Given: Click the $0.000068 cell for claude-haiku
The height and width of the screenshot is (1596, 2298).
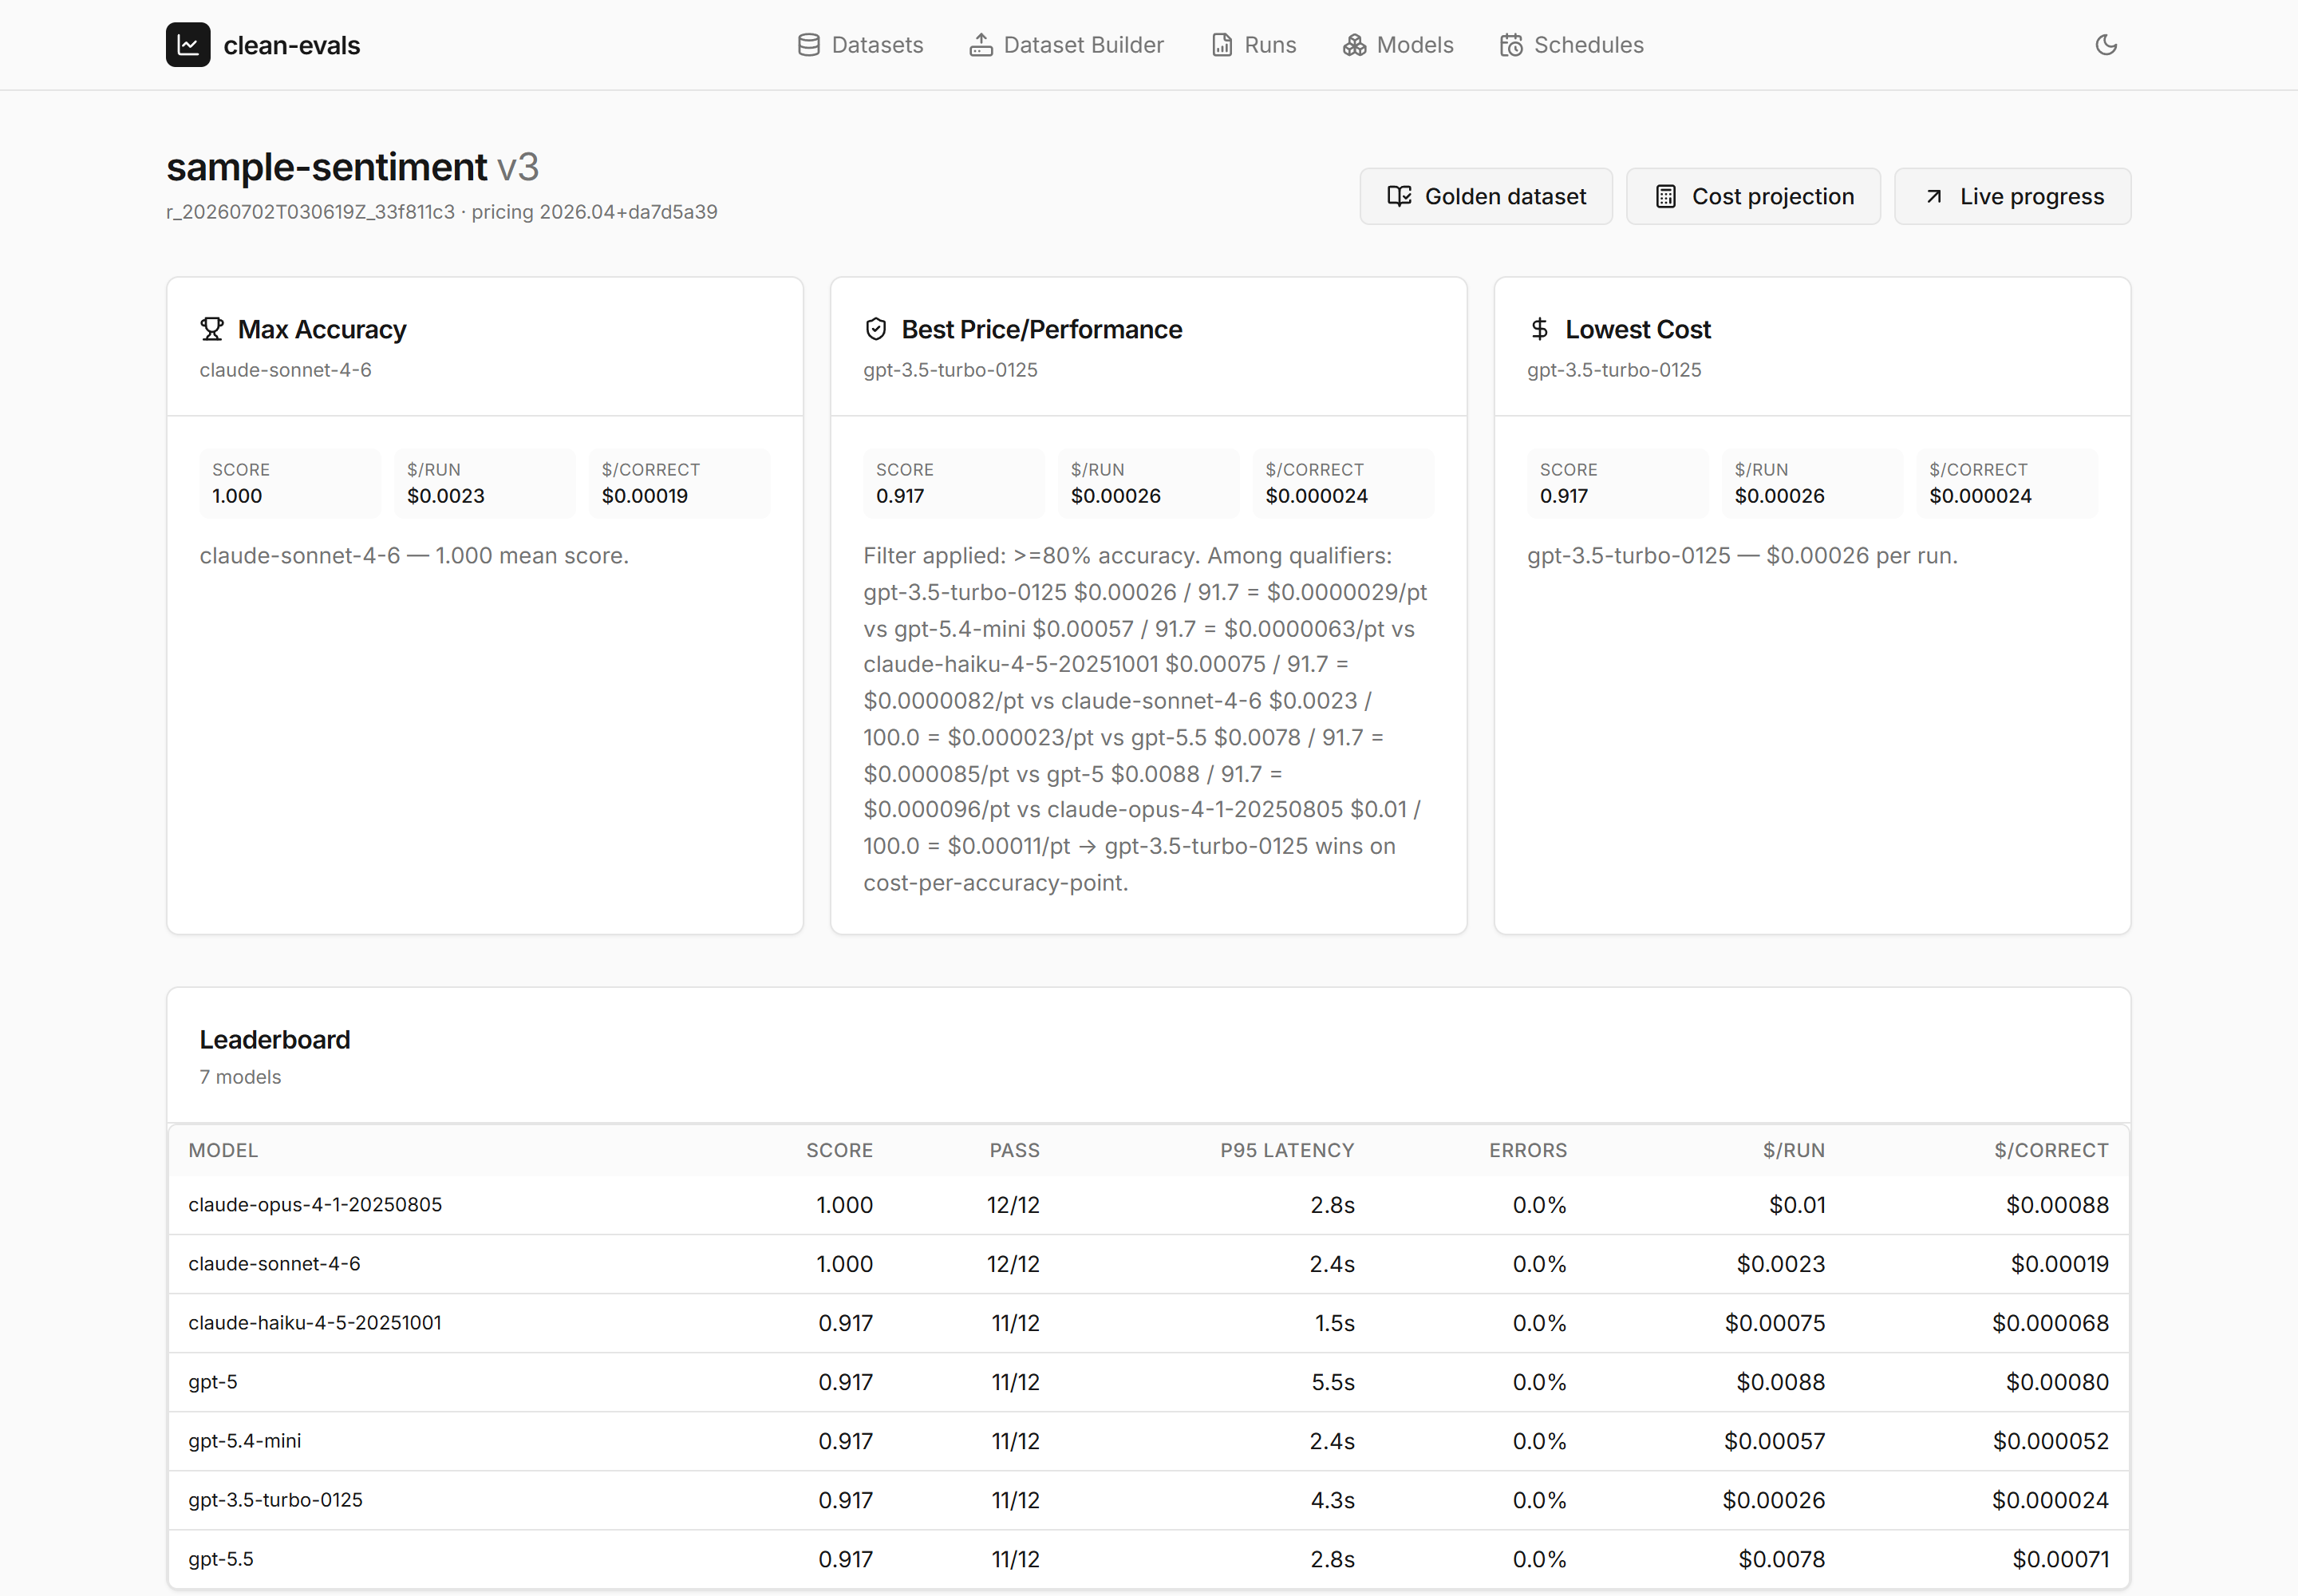Looking at the screenshot, I should coord(2050,1323).
